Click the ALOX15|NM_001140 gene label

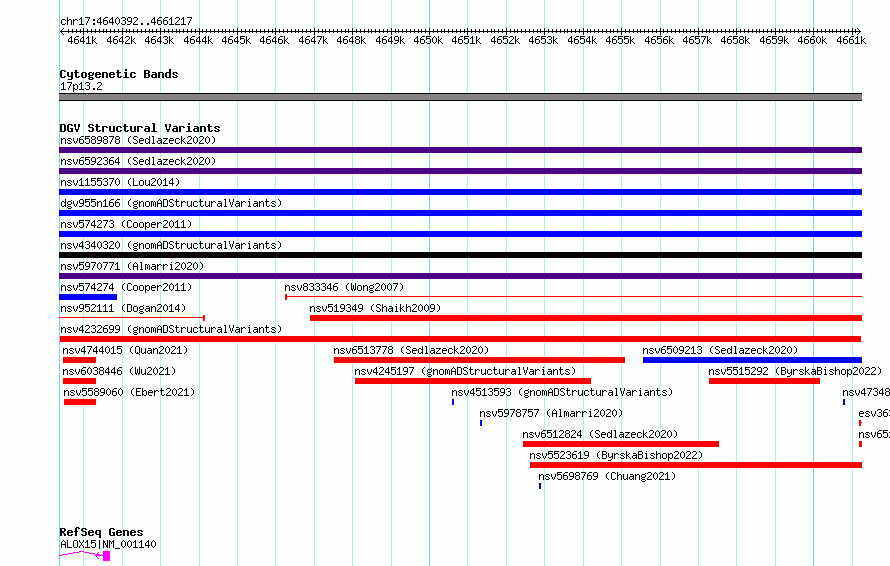point(108,544)
